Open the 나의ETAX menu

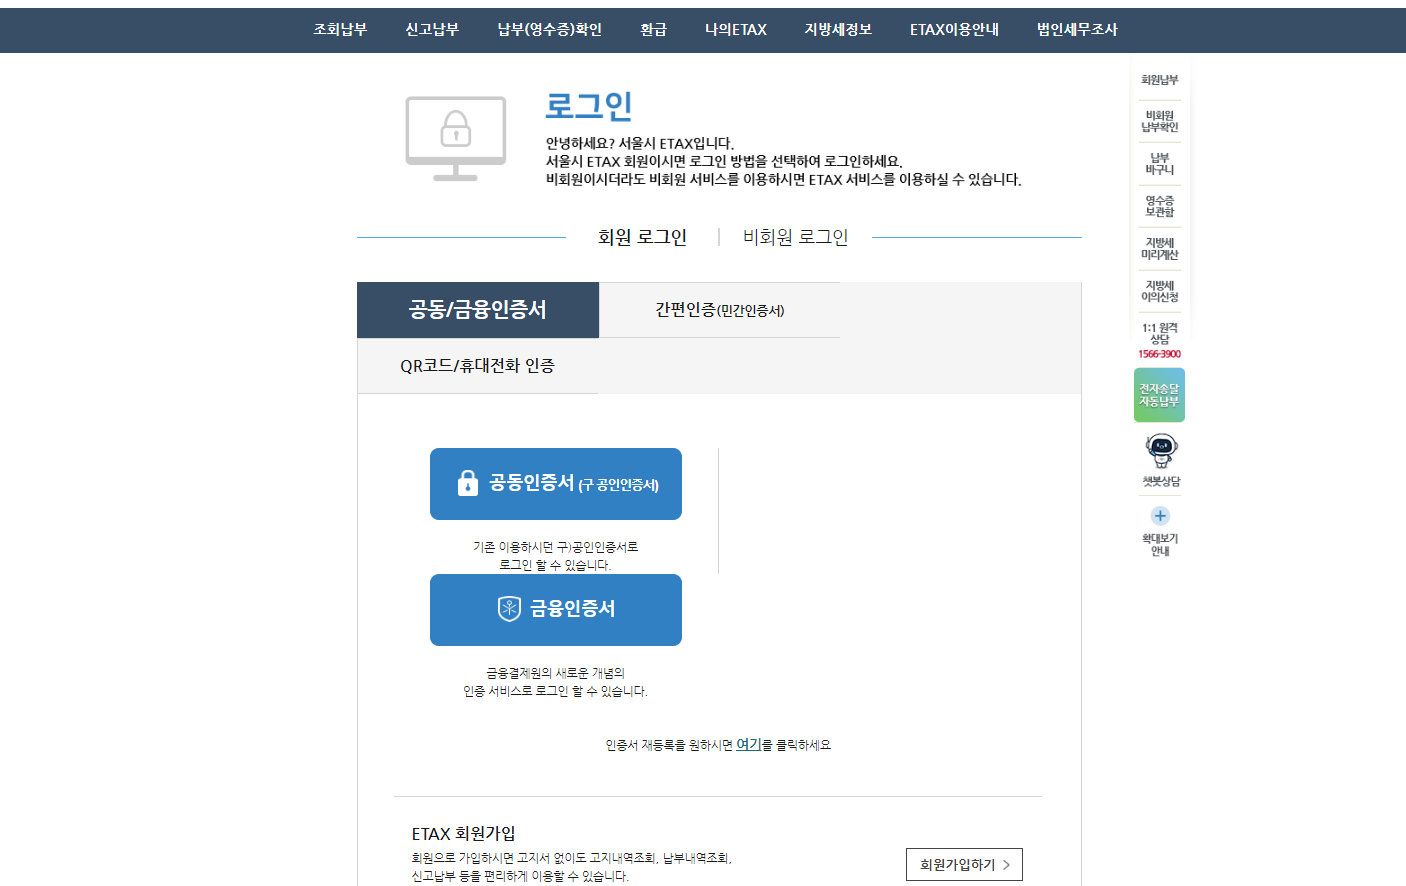pyautogui.click(x=736, y=30)
